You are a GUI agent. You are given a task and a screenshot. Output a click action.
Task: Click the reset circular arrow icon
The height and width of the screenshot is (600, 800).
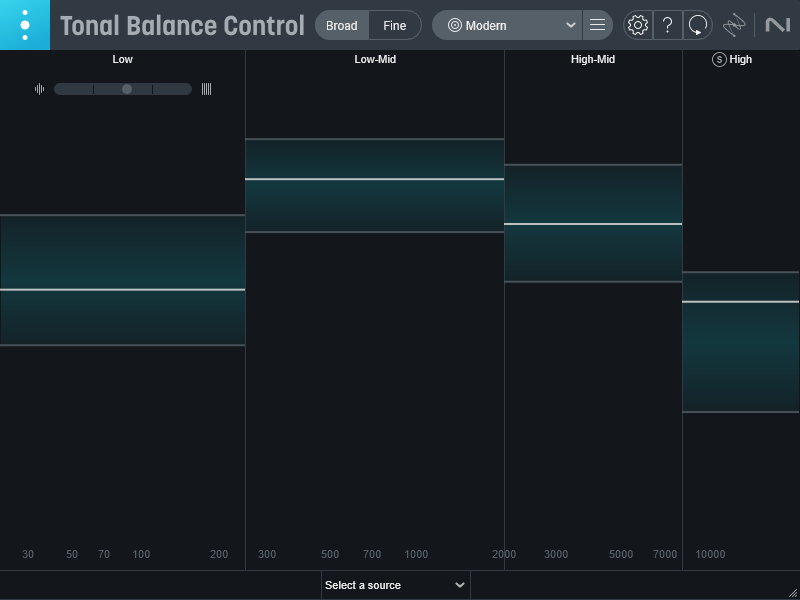tap(697, 25)
